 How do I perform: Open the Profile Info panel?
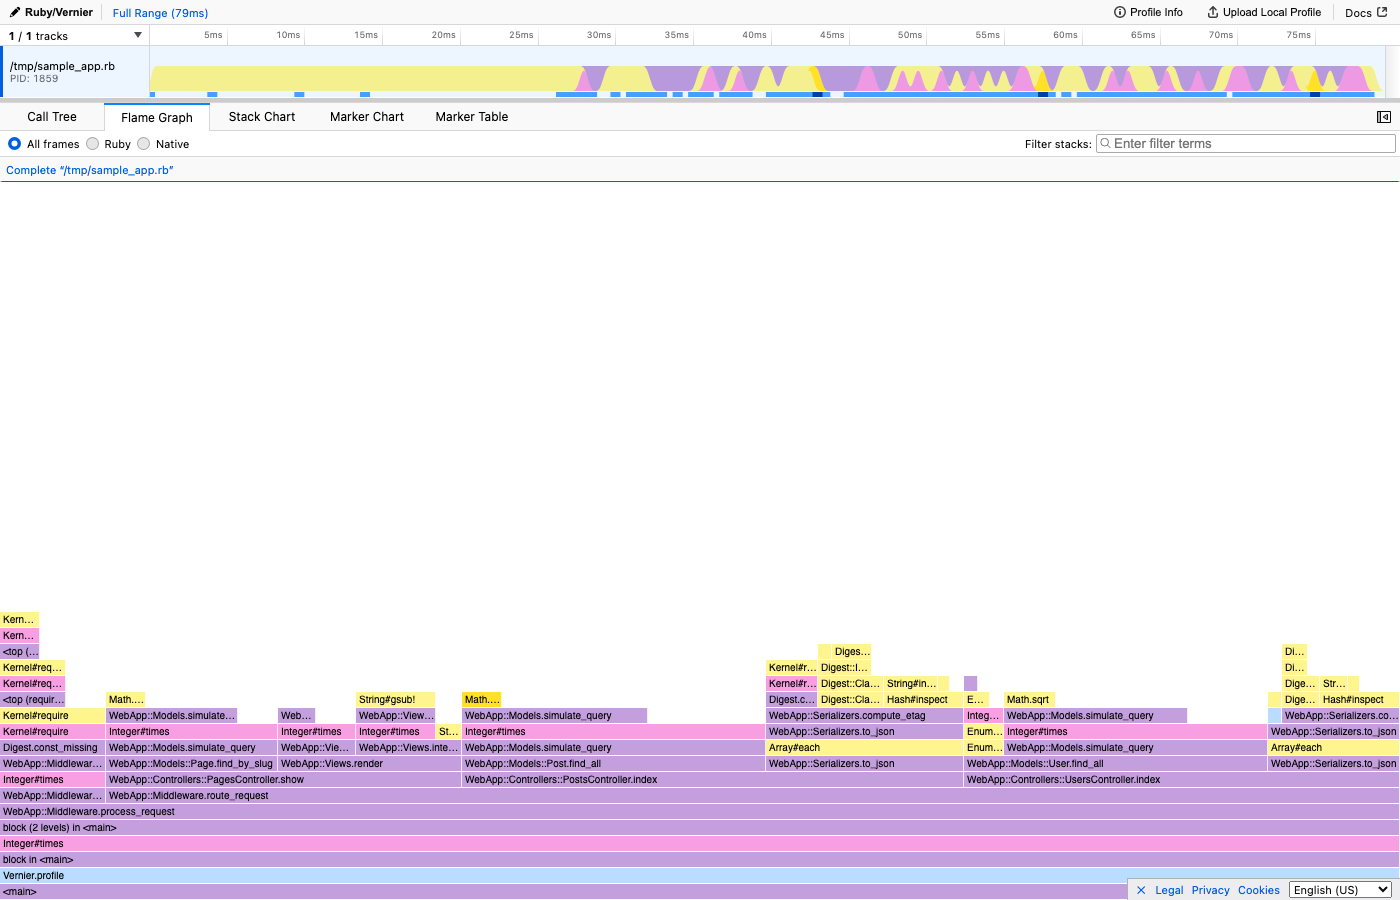click(1148, 13)
